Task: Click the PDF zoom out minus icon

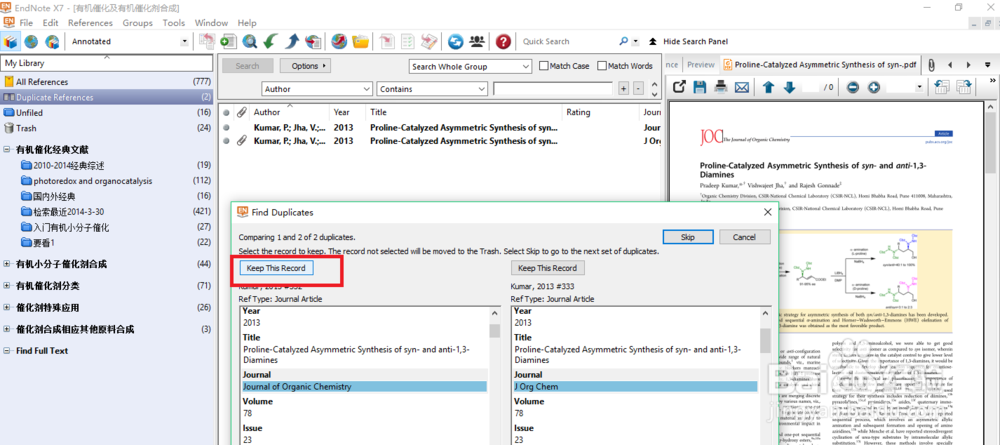Action: click(x=853, y=87)
